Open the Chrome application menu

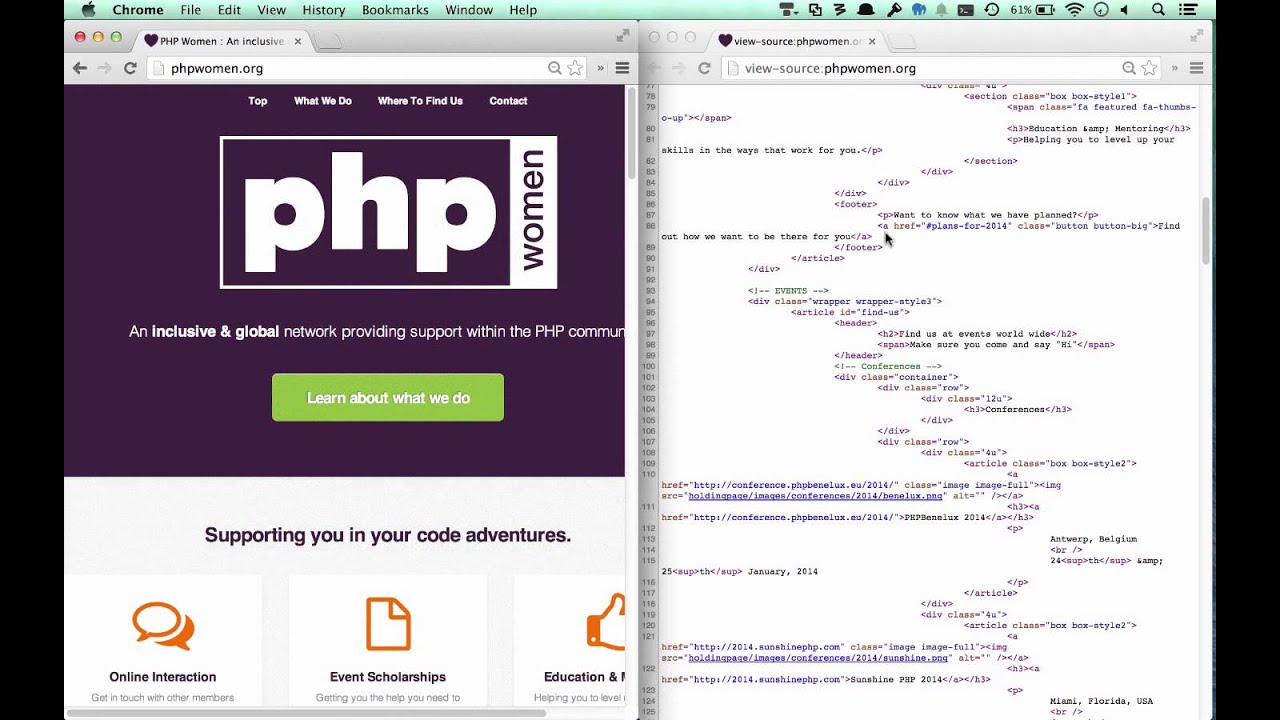click(x=138, y=10)
